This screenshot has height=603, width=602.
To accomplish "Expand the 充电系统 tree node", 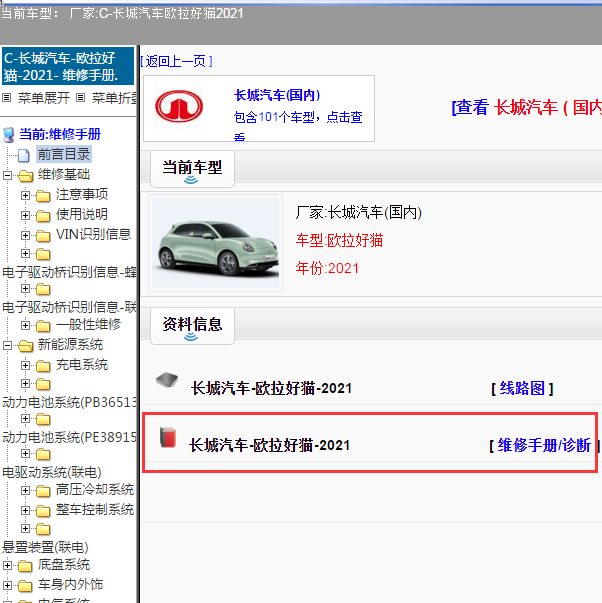I will [25, 366].
